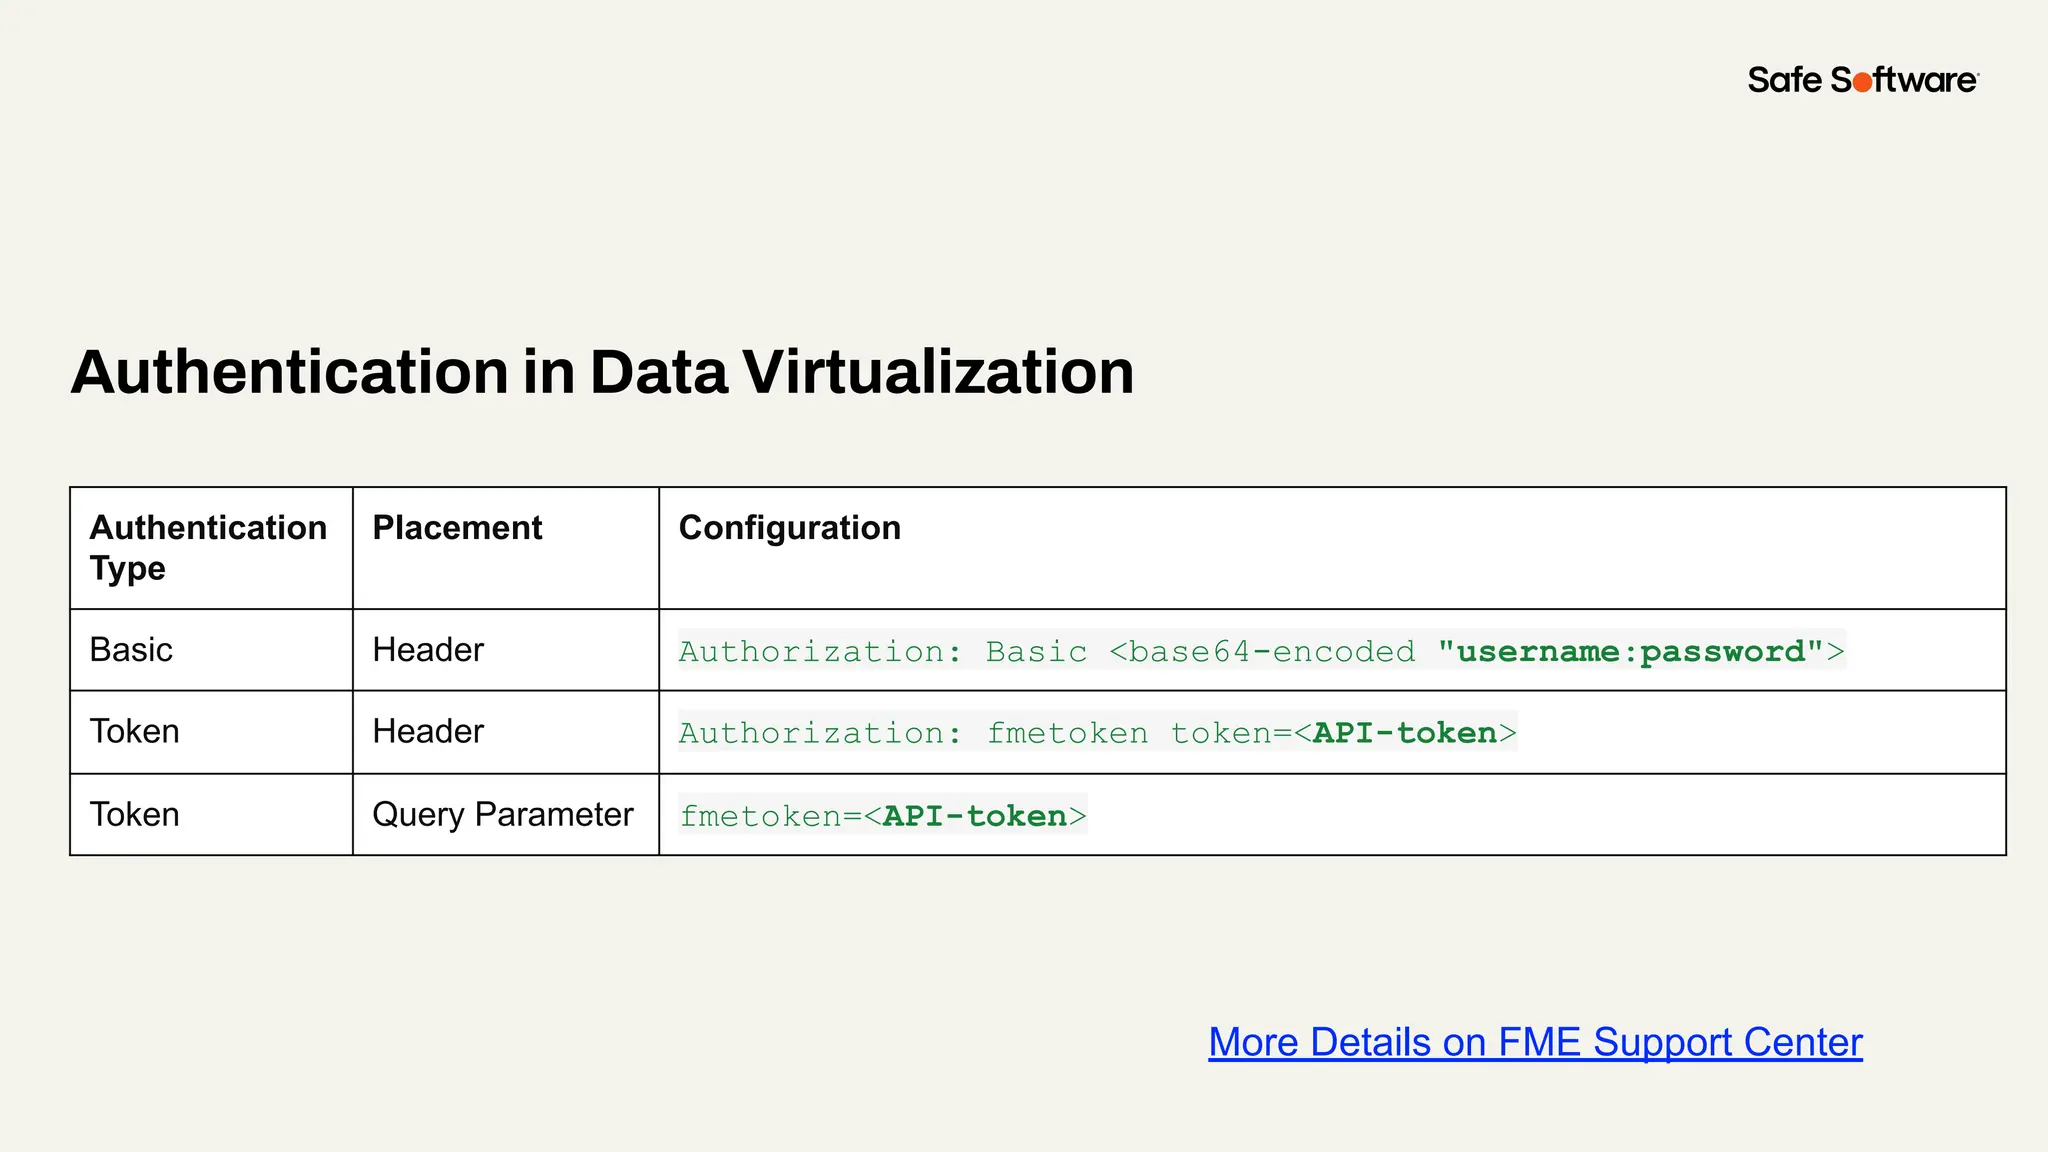2048x1152 pixels.
Task: Click the Safe Software logo
Action: 1863,80
